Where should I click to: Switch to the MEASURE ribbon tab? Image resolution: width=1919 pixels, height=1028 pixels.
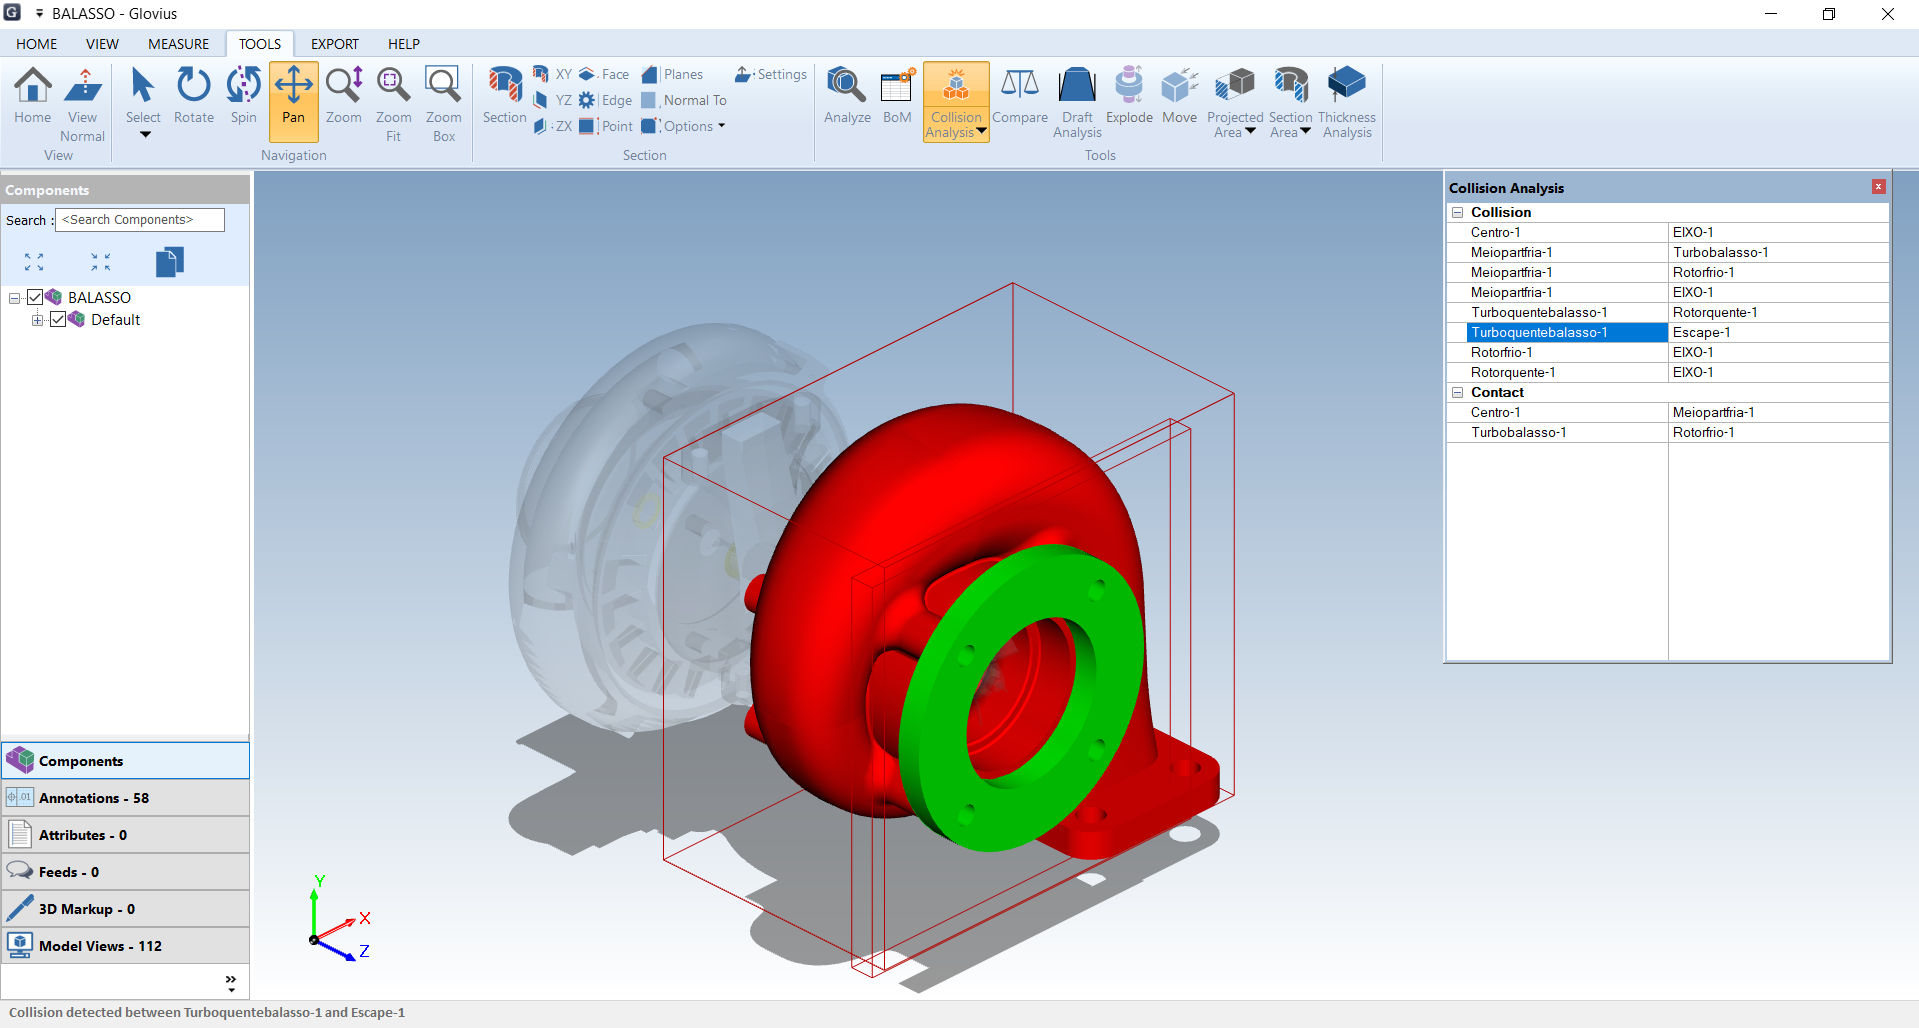tap(178, 44)
